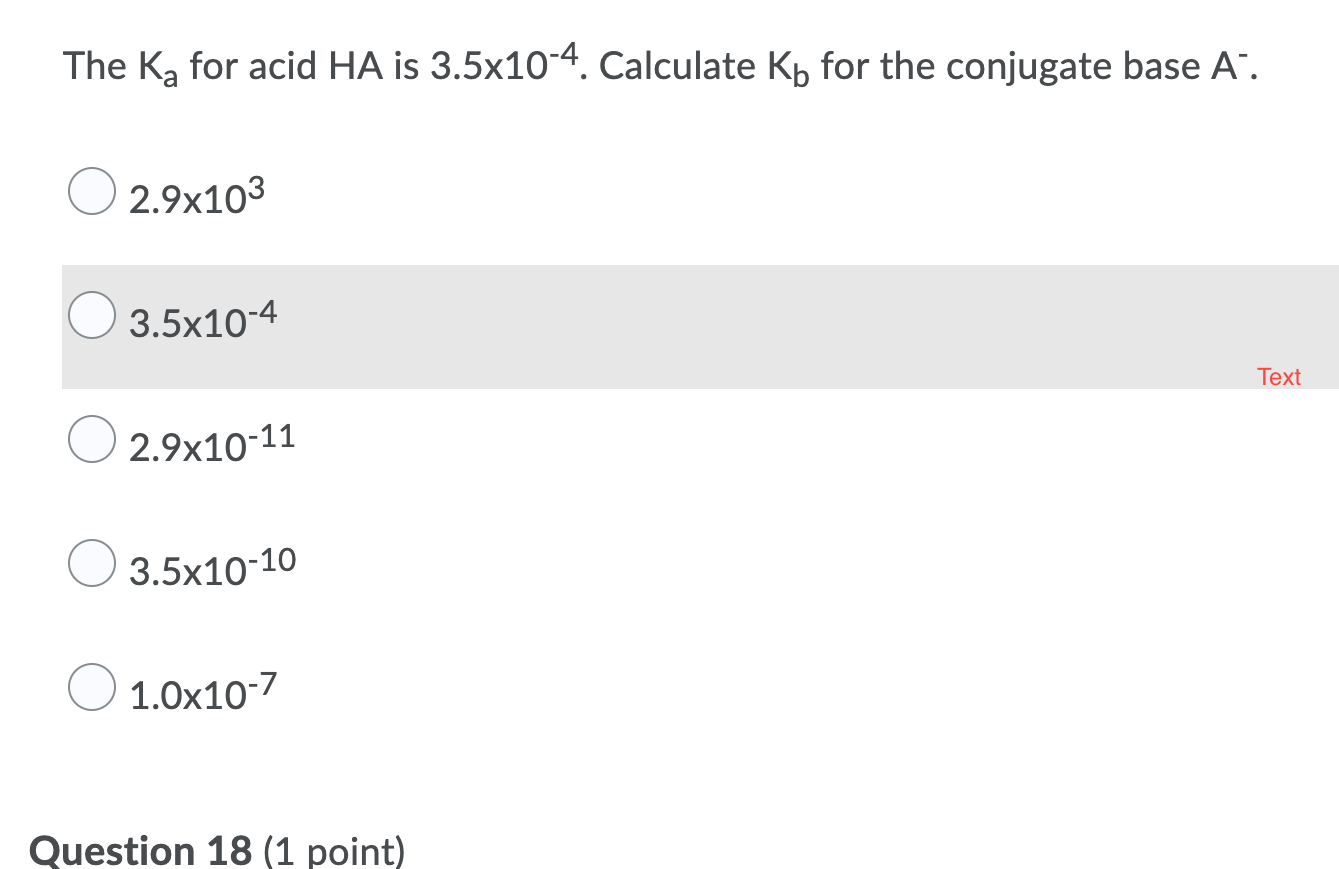
Task: Click the answer text 1.0x10⁻⁷
Action: (x=201, y=690)
